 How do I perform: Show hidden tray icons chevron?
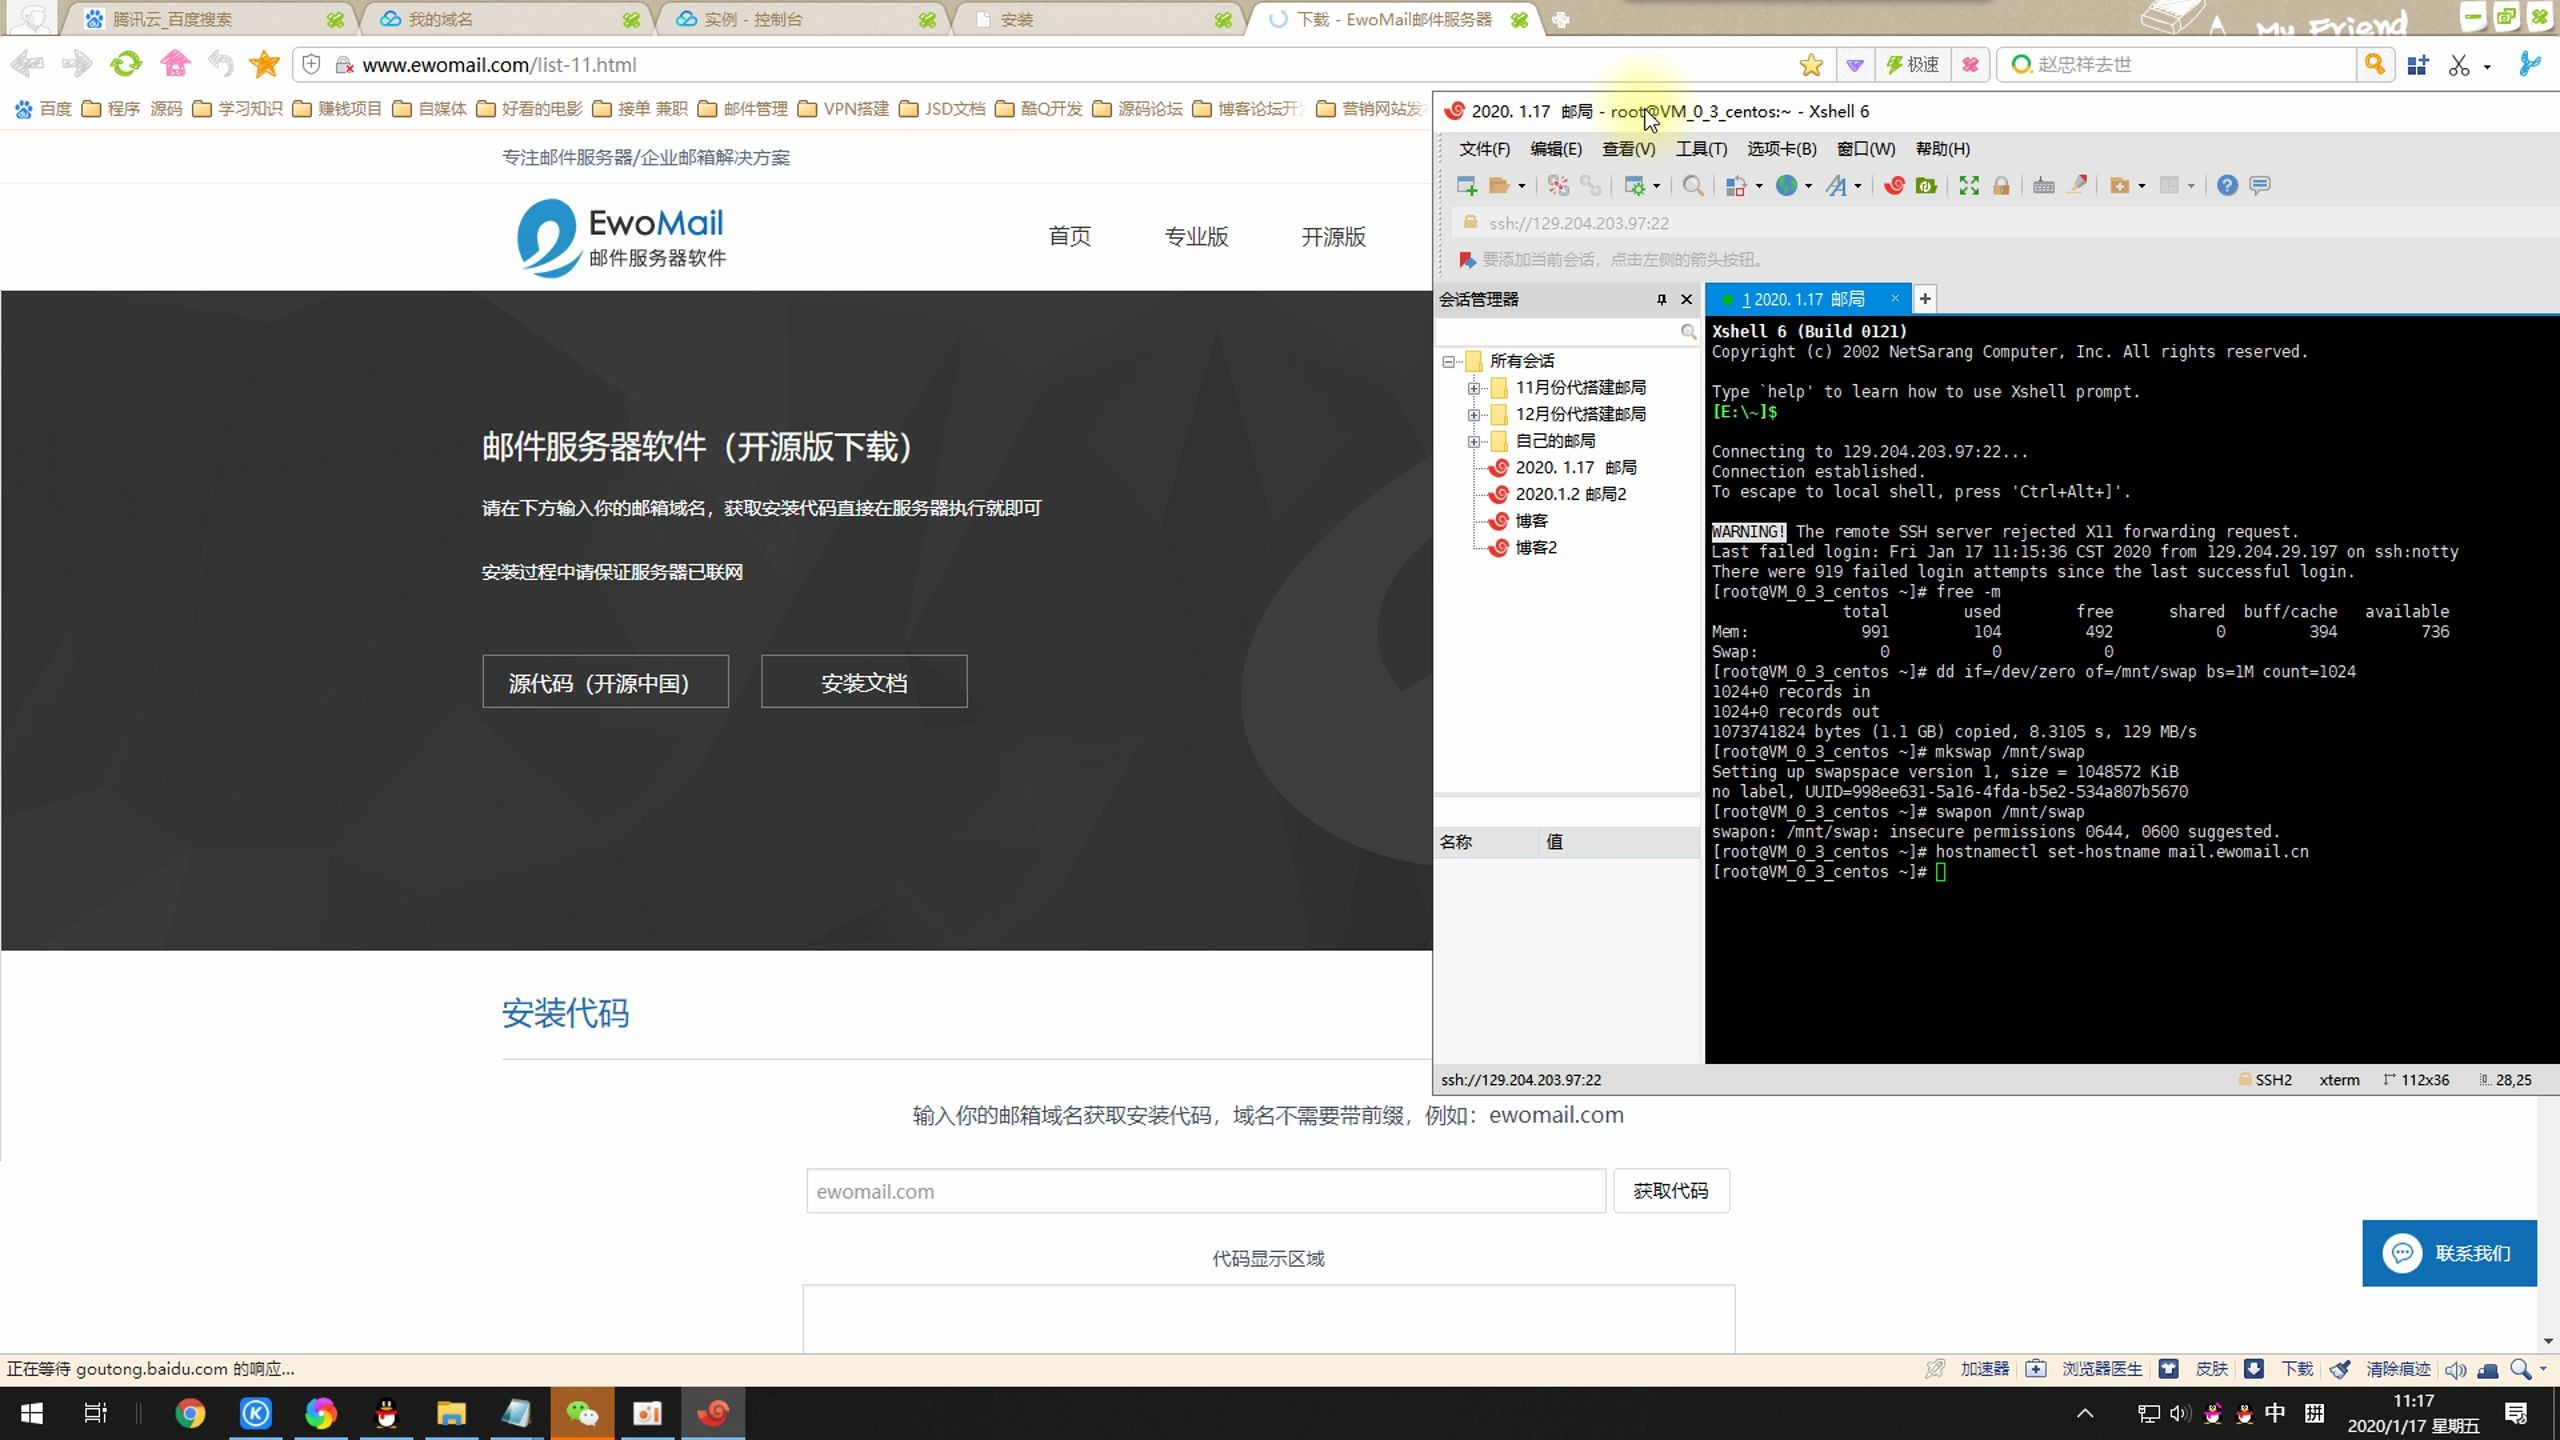[2085, 1413]
